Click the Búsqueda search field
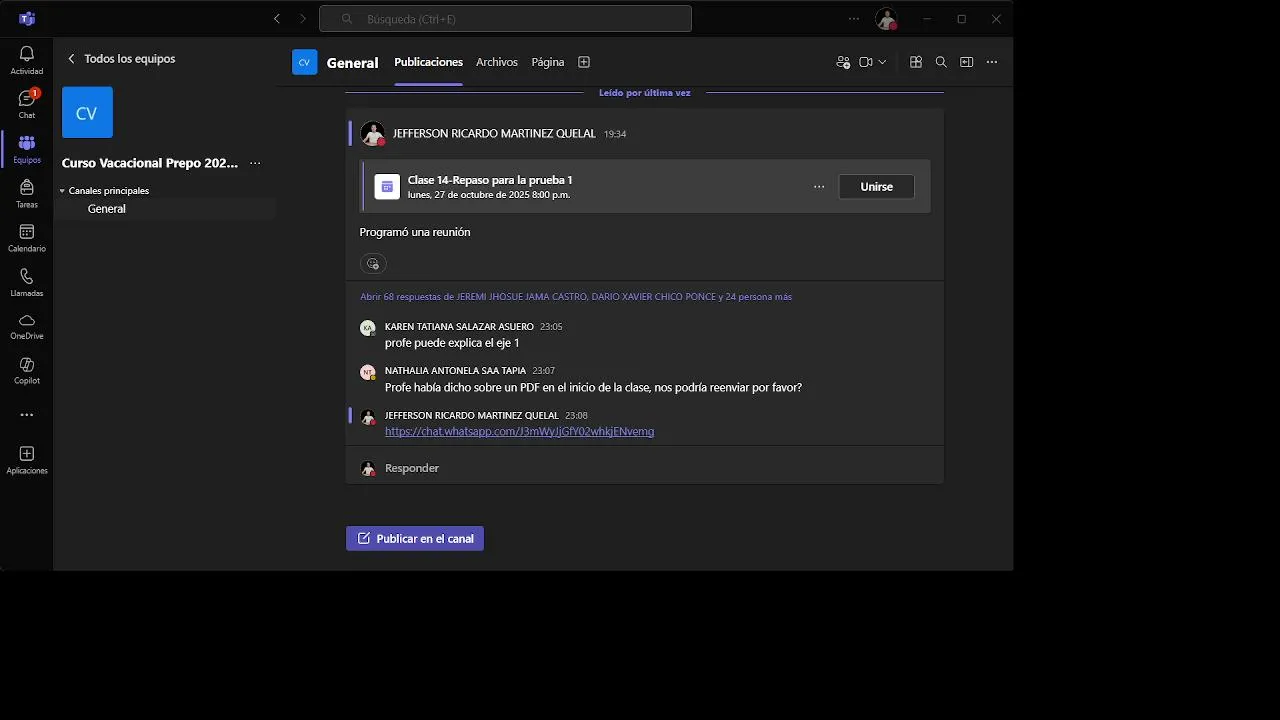The image size is (1280, 720). click(x=505, y=19)
